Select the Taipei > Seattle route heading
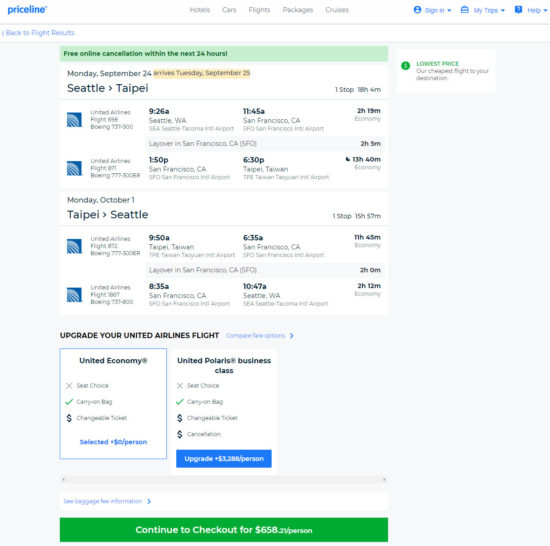This screenshot has height=546, width=550. click(x=108, y=215)
